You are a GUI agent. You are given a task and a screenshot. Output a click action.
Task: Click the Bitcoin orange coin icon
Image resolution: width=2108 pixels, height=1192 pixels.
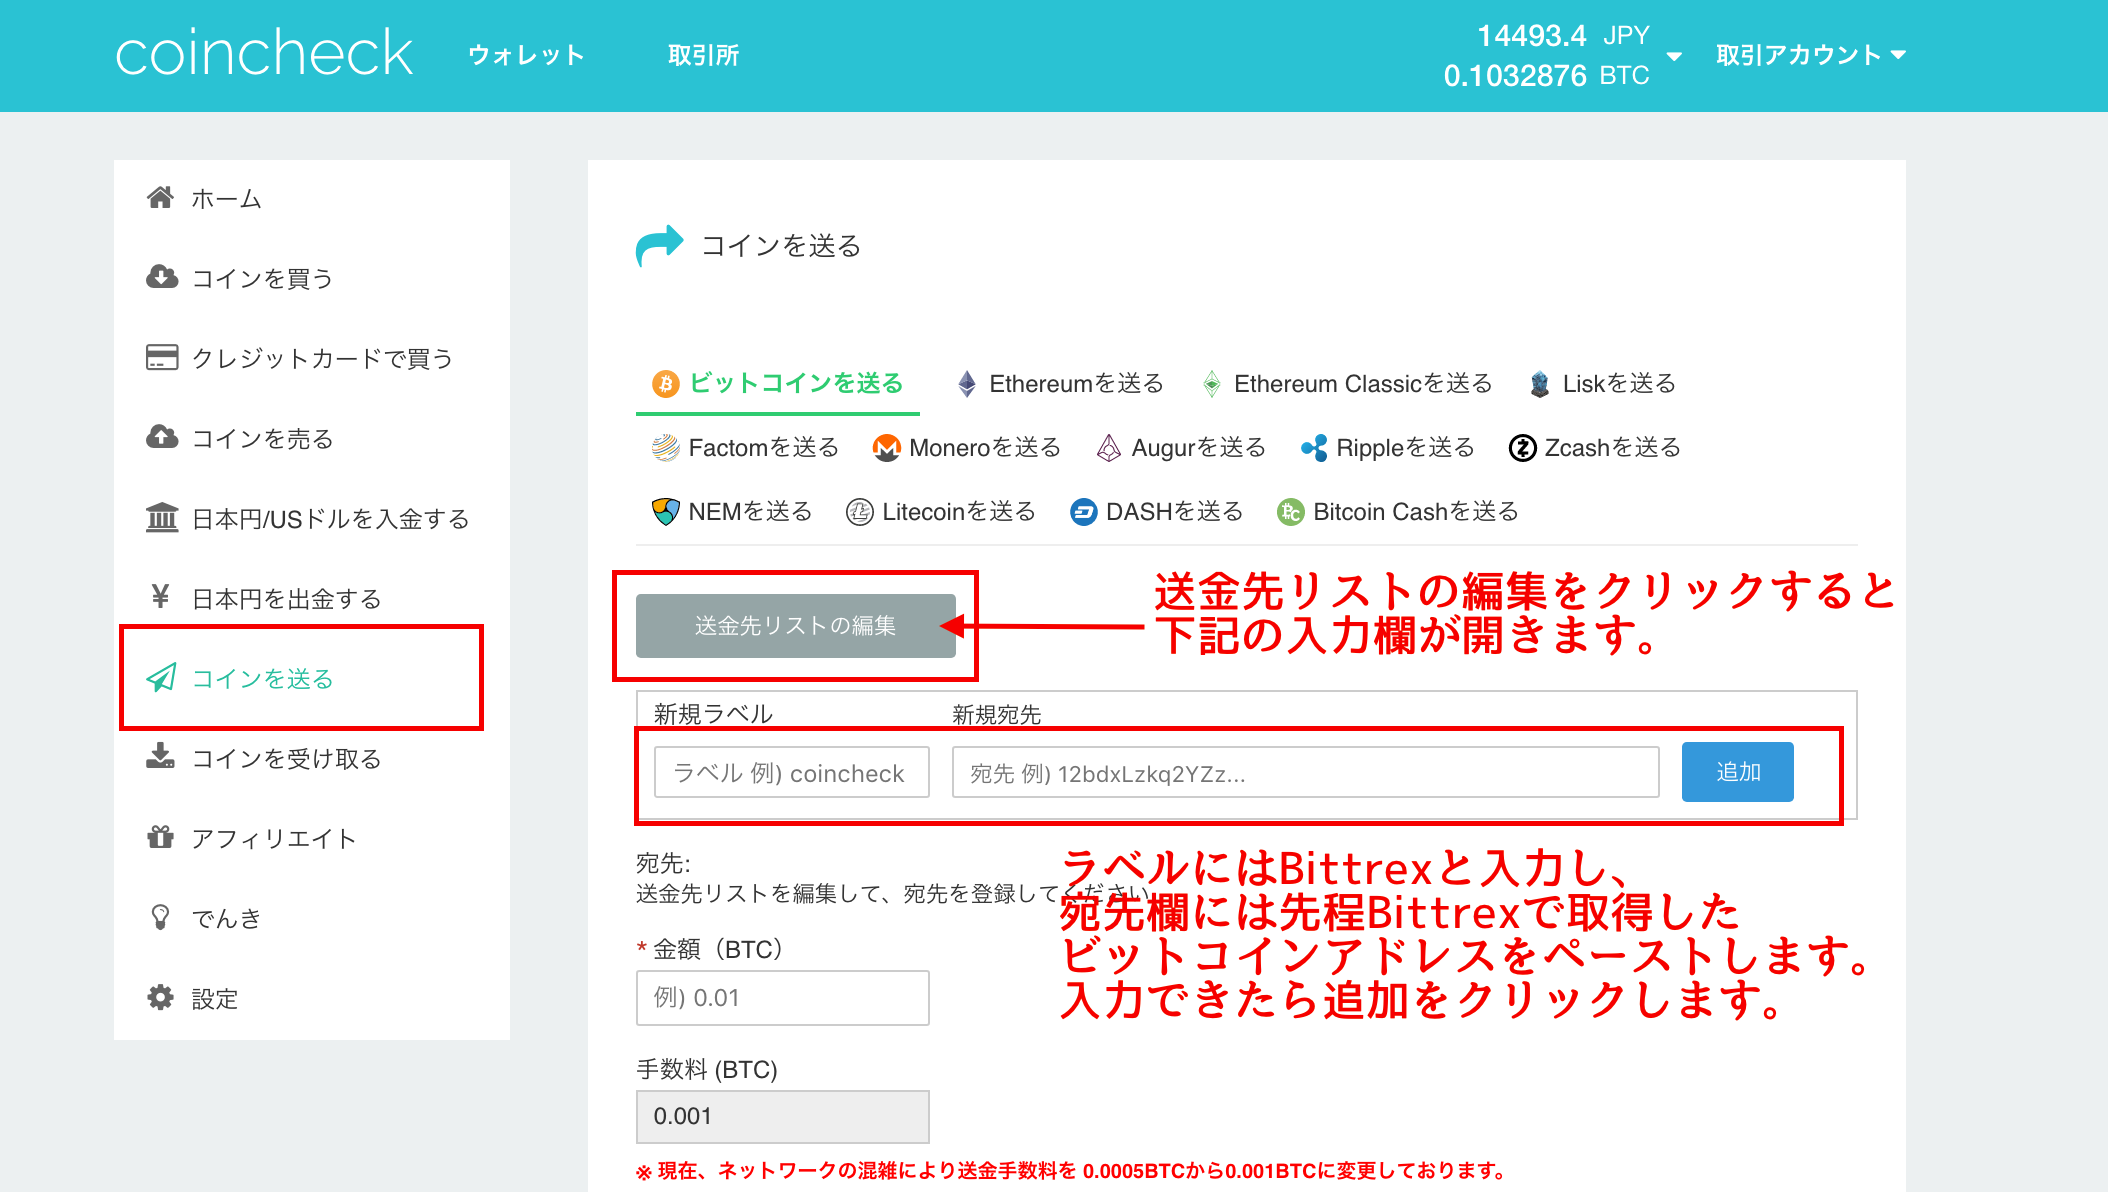tap(666, 383)
